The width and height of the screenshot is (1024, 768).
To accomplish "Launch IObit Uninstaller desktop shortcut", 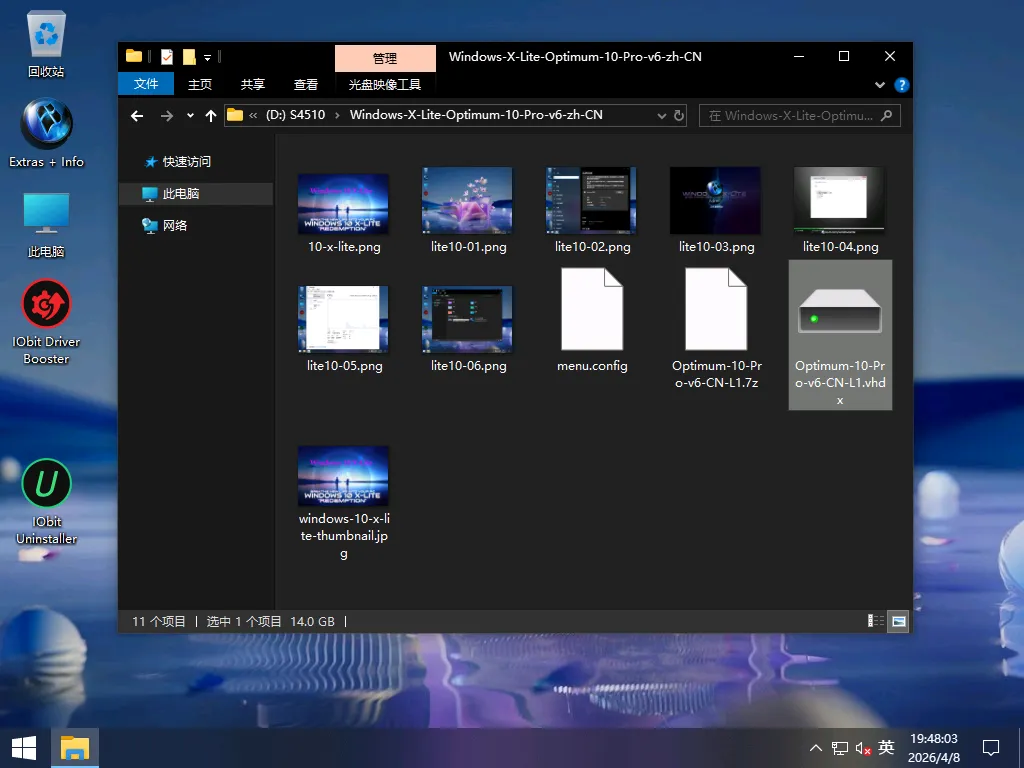I will tap(46, 502).
